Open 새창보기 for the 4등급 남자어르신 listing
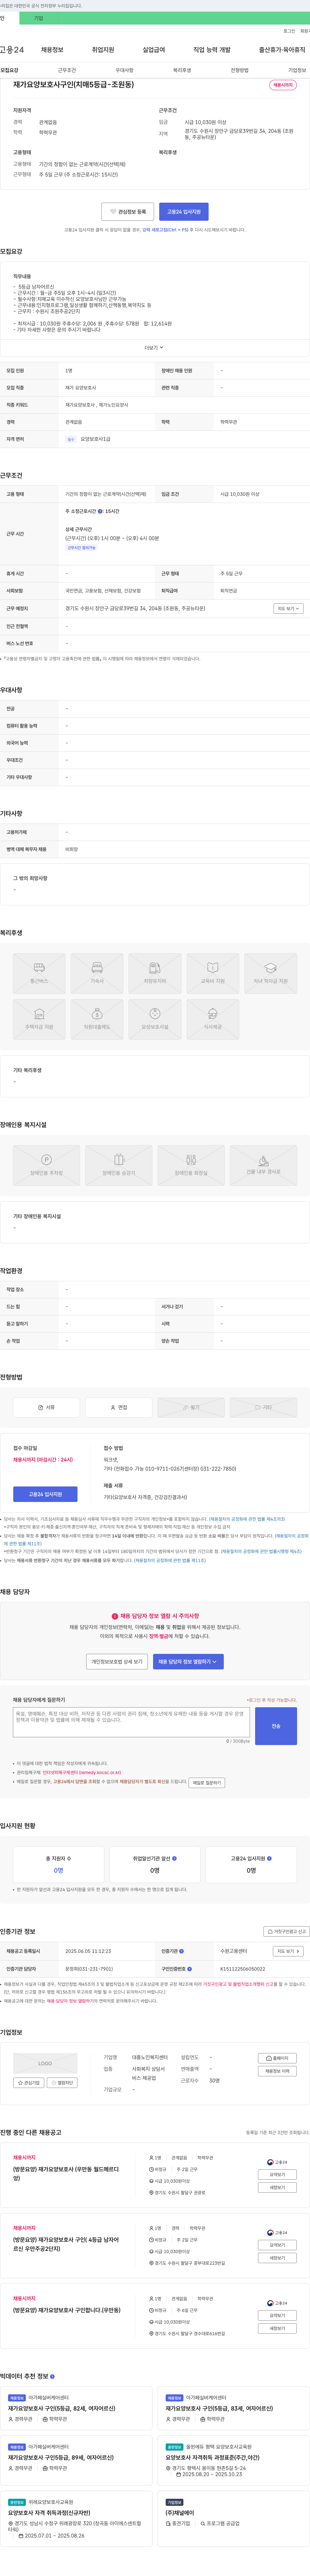This screenshot has width=310, height=2576. [277, 2258]
